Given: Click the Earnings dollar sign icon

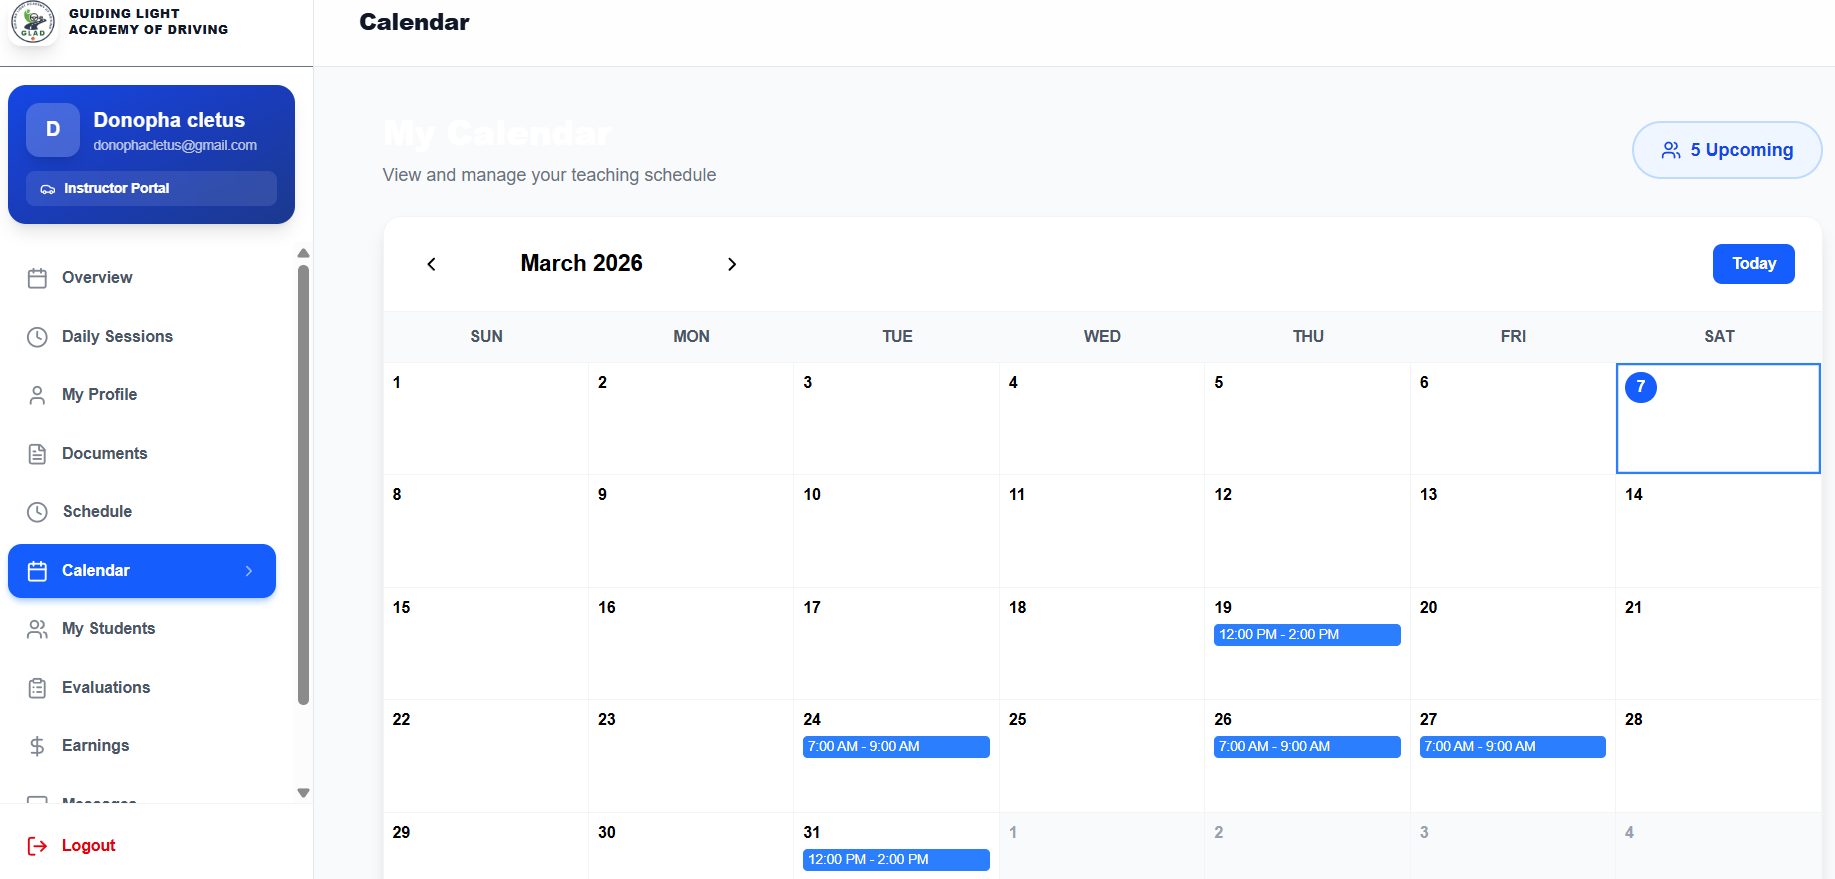Looking at the screenshot, I should tap(37, 746).
